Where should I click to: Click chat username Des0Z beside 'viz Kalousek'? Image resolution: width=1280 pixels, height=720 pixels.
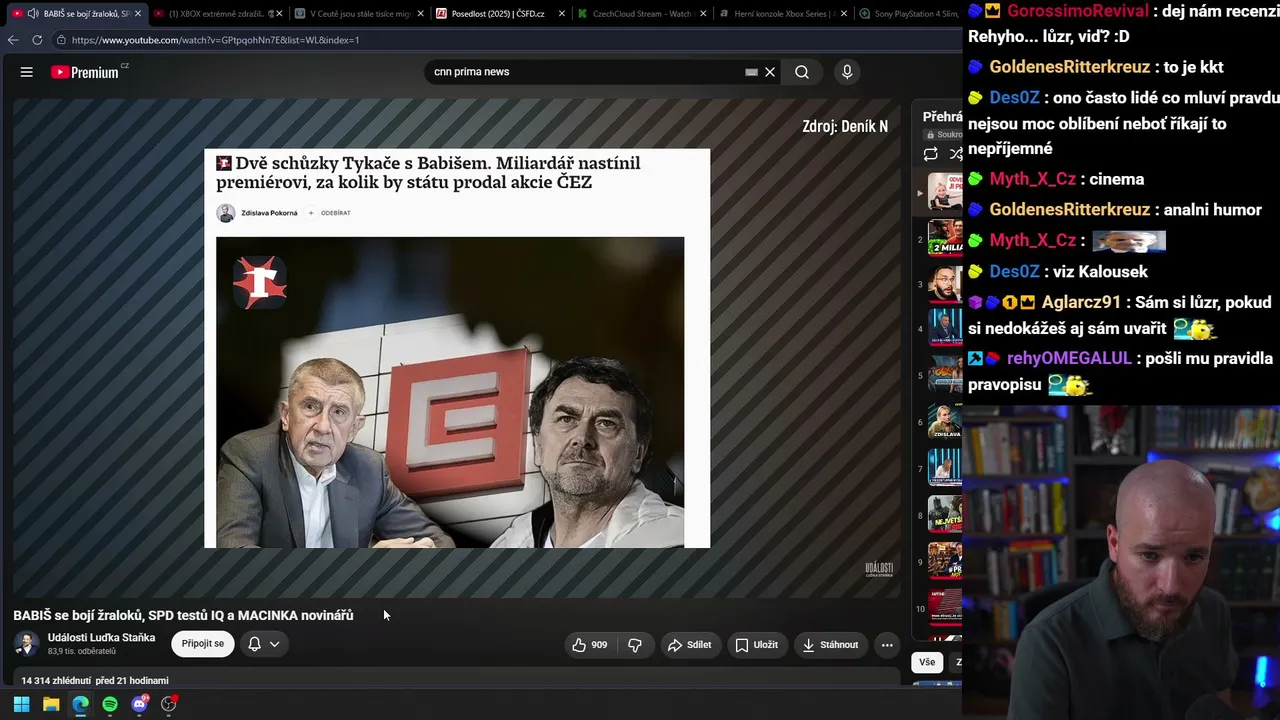pyautogui.click(x=1015, y=271)
